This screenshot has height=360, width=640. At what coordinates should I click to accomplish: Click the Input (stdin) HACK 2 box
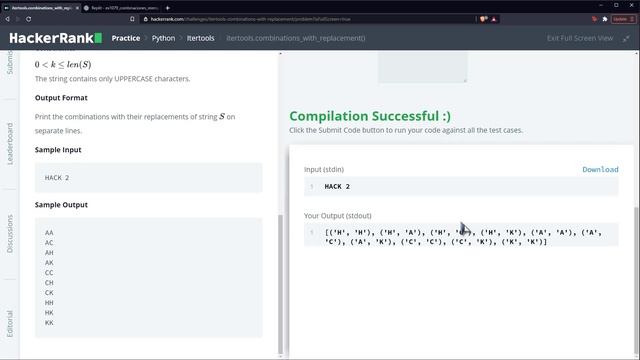[461, 187]
